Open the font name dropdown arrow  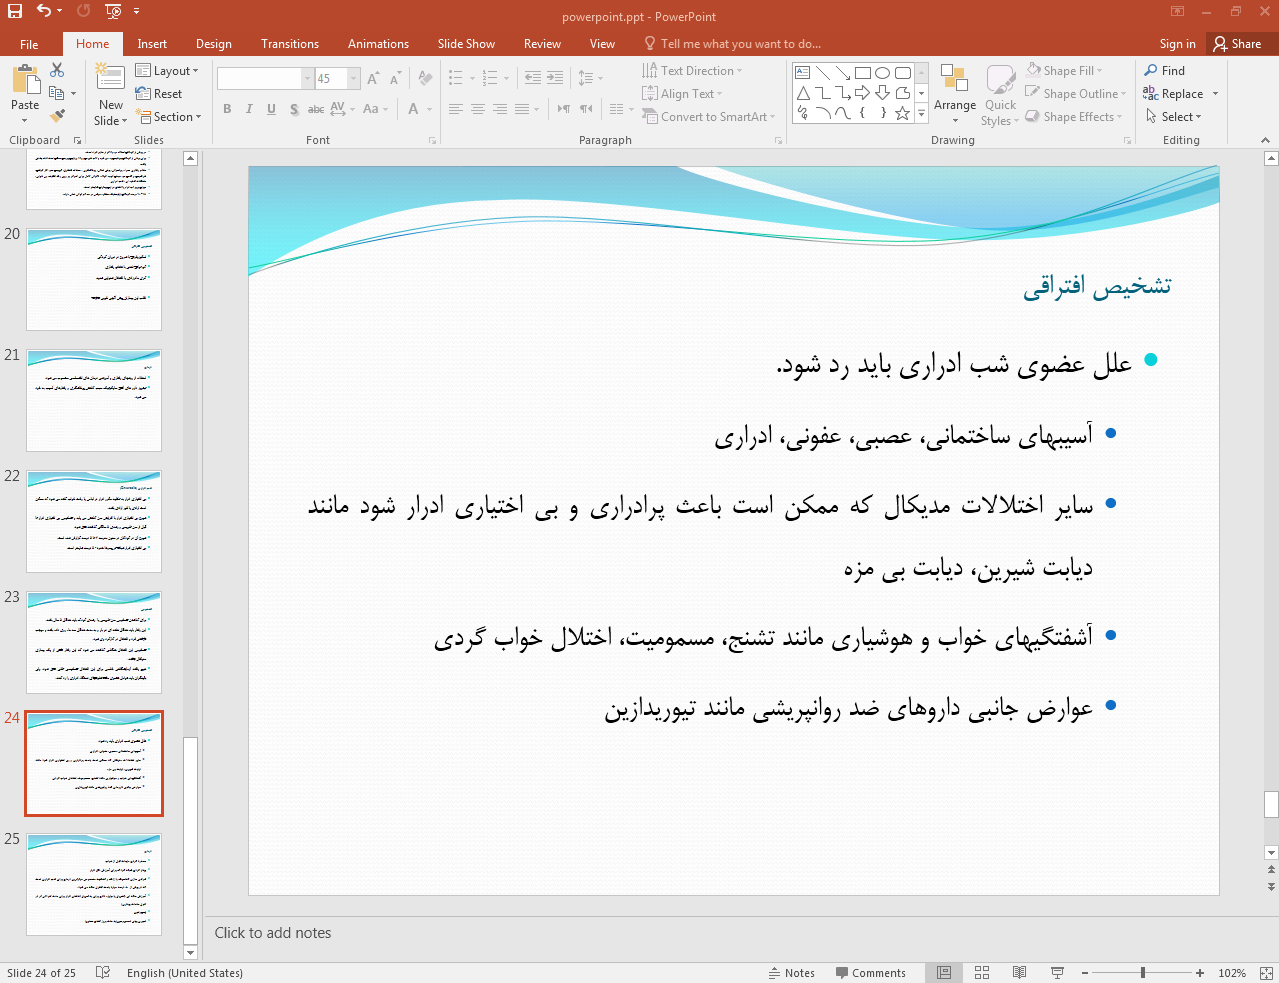pyautogui.click(x=307, y=78)
